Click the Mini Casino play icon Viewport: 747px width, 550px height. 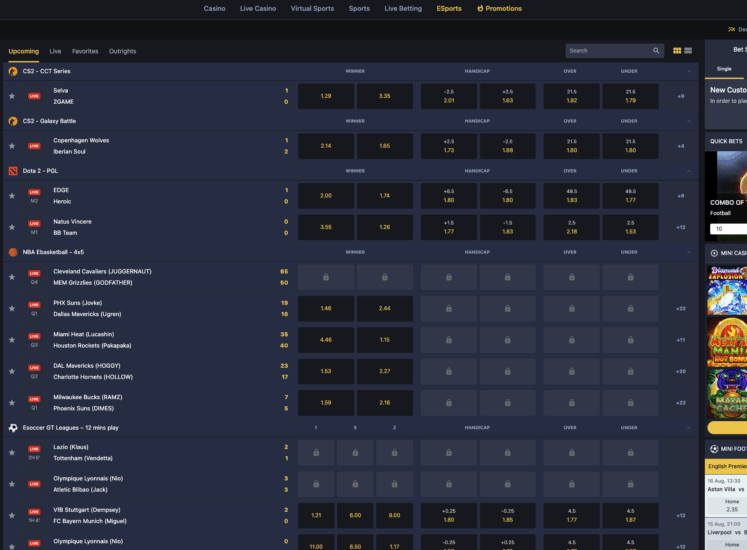pyautogui.click(x=714, y=254)
